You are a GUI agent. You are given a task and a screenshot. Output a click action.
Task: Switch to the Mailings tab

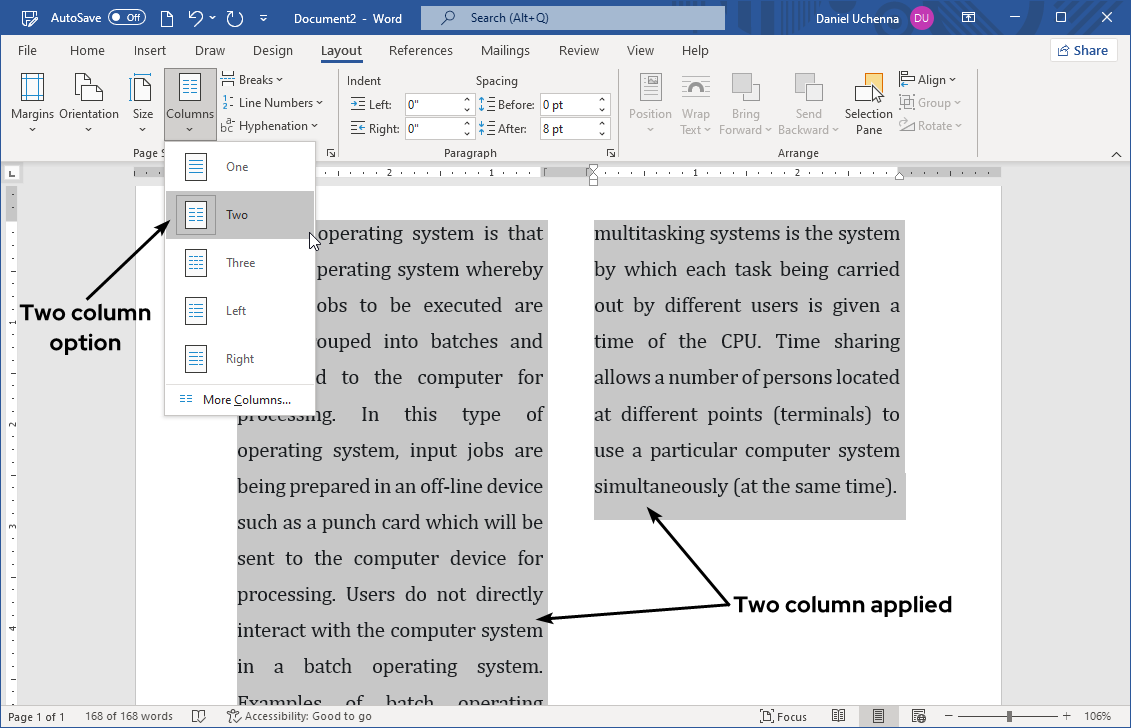tap(505, 50)
